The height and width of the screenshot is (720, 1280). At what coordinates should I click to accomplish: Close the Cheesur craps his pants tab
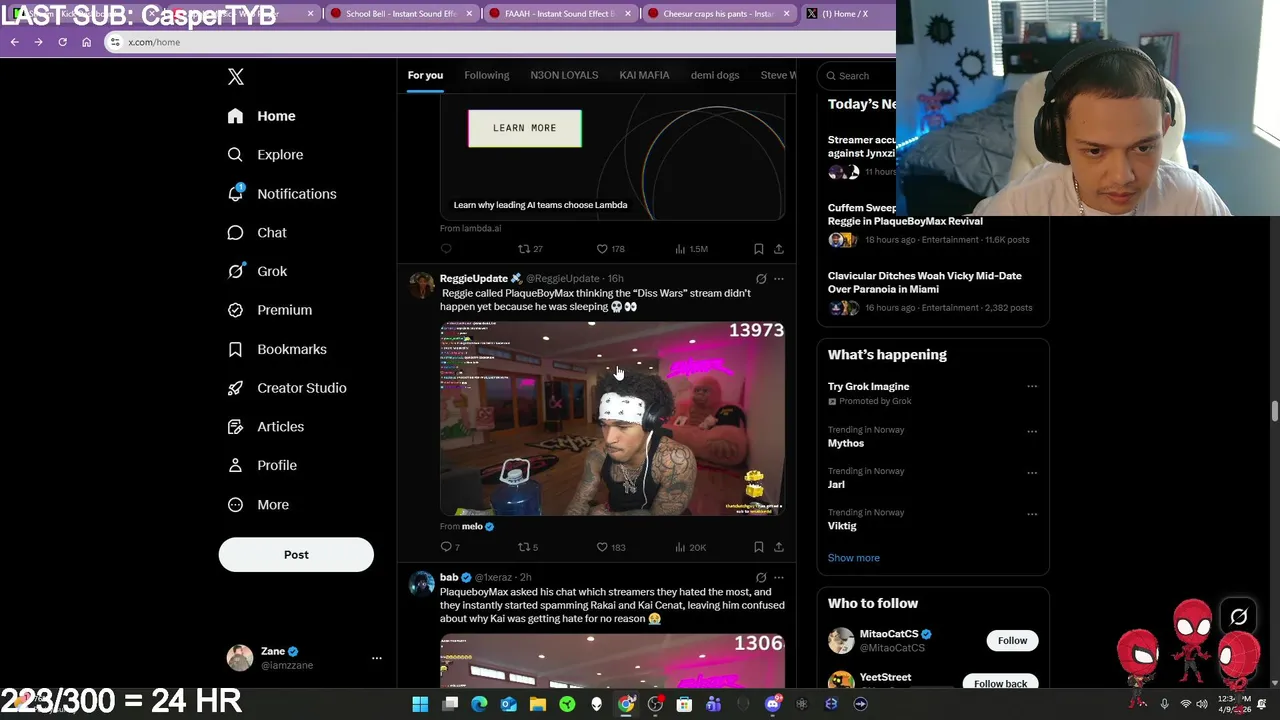click(787, 14)
